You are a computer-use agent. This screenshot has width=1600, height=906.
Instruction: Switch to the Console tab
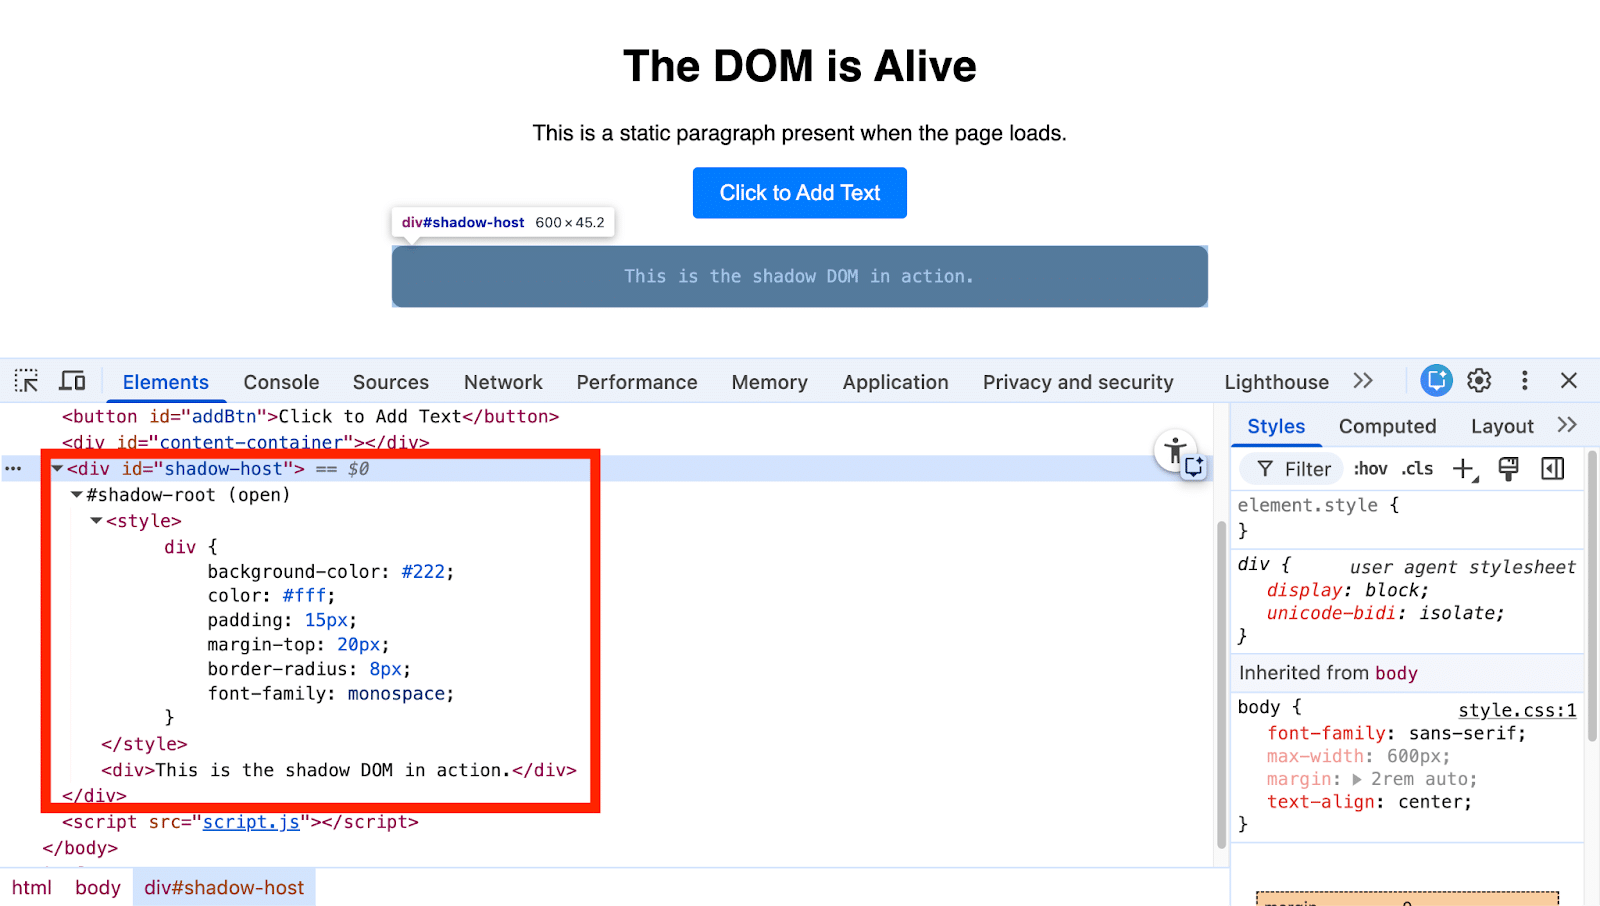(281, 382)
